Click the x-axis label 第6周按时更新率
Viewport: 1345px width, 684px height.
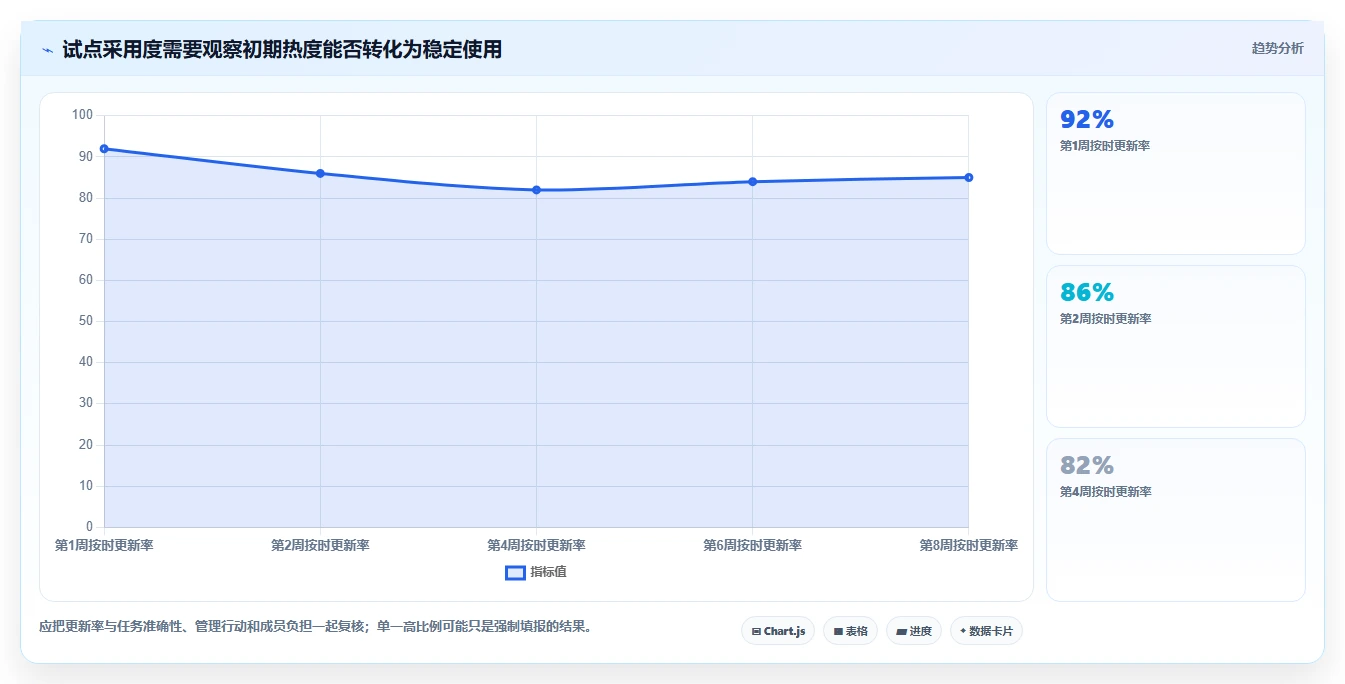752,545
